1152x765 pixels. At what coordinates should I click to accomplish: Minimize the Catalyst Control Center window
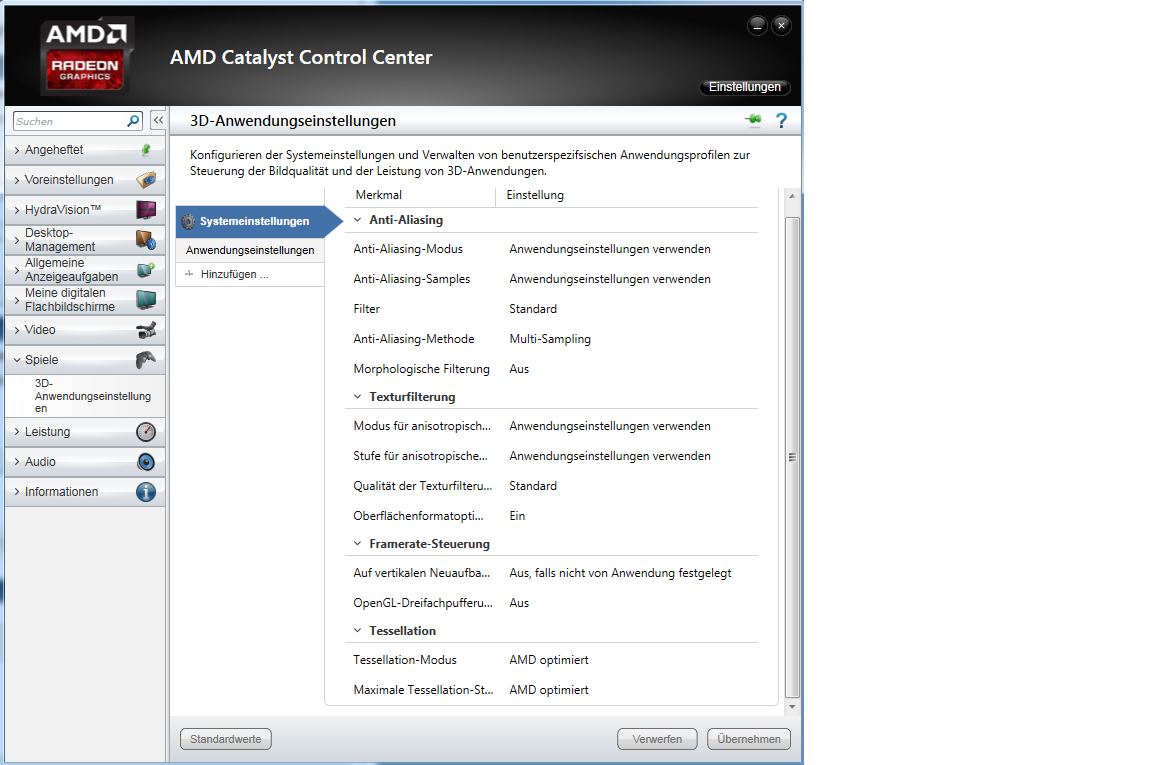click(x=757, y=26)
